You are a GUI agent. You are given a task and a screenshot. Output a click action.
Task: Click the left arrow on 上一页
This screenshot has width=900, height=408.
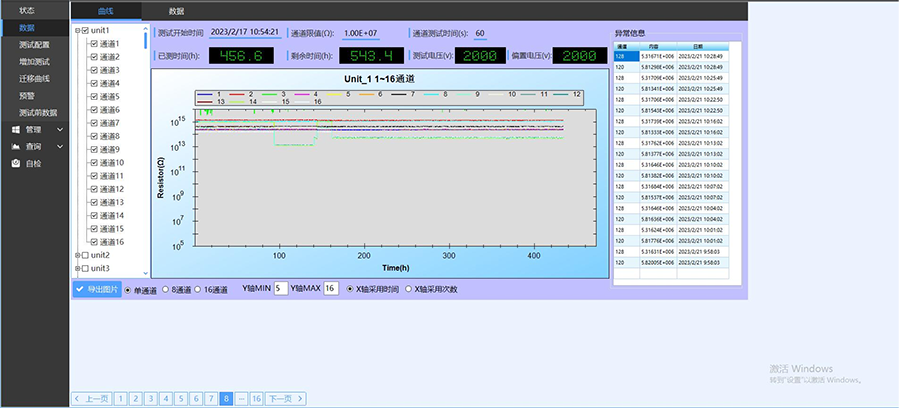(x=77, y=398)
